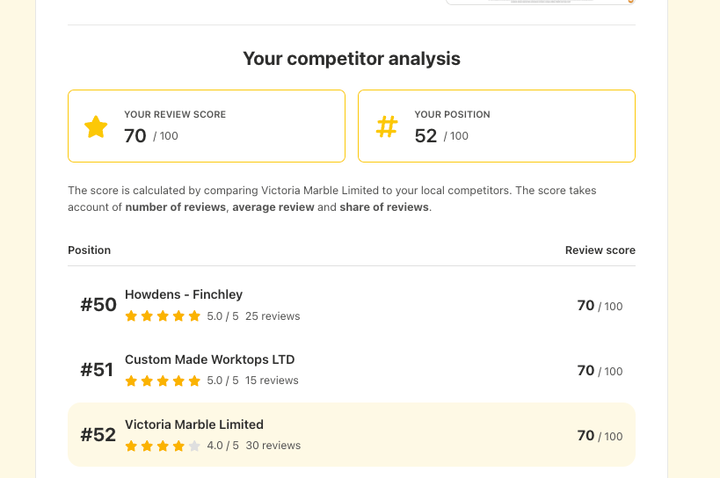Click the first yellow star under Victoria Marble Limited
Image resolution: width=720 pixels, height=478 pixels.
coord(131,446)
